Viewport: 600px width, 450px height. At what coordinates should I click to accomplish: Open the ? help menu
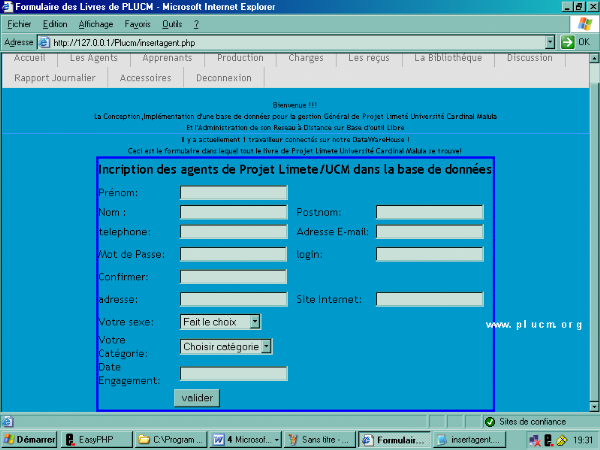click(x=196, y=24)
